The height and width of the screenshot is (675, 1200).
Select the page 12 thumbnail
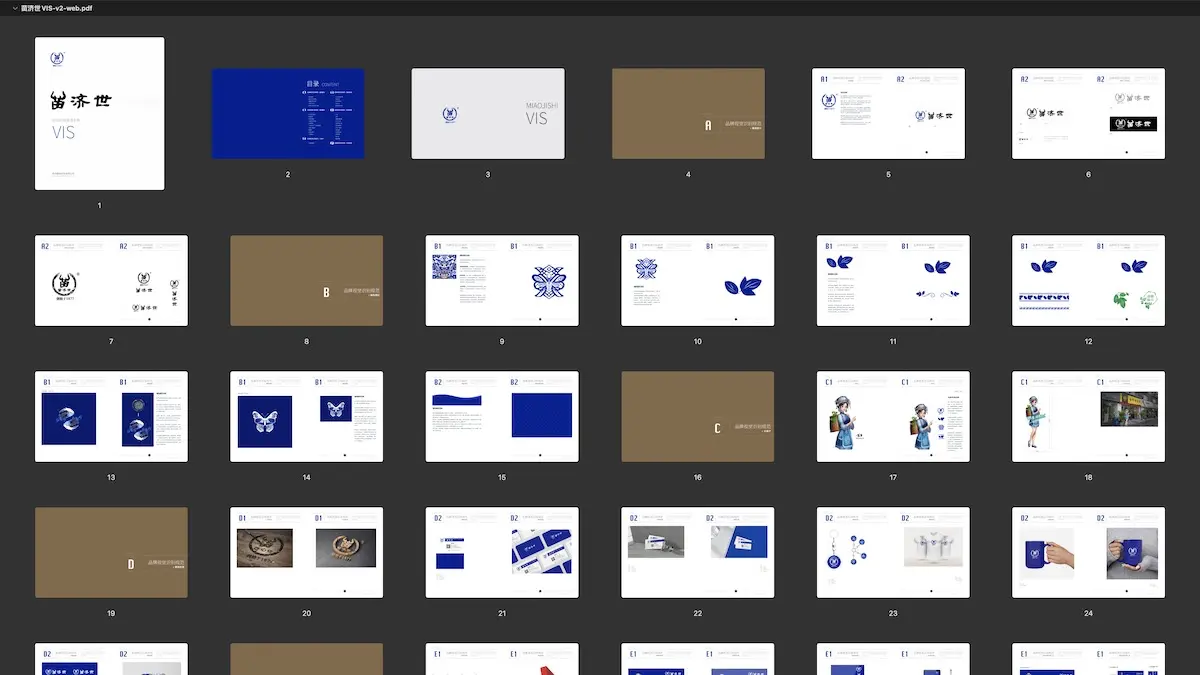(1088, 280)
